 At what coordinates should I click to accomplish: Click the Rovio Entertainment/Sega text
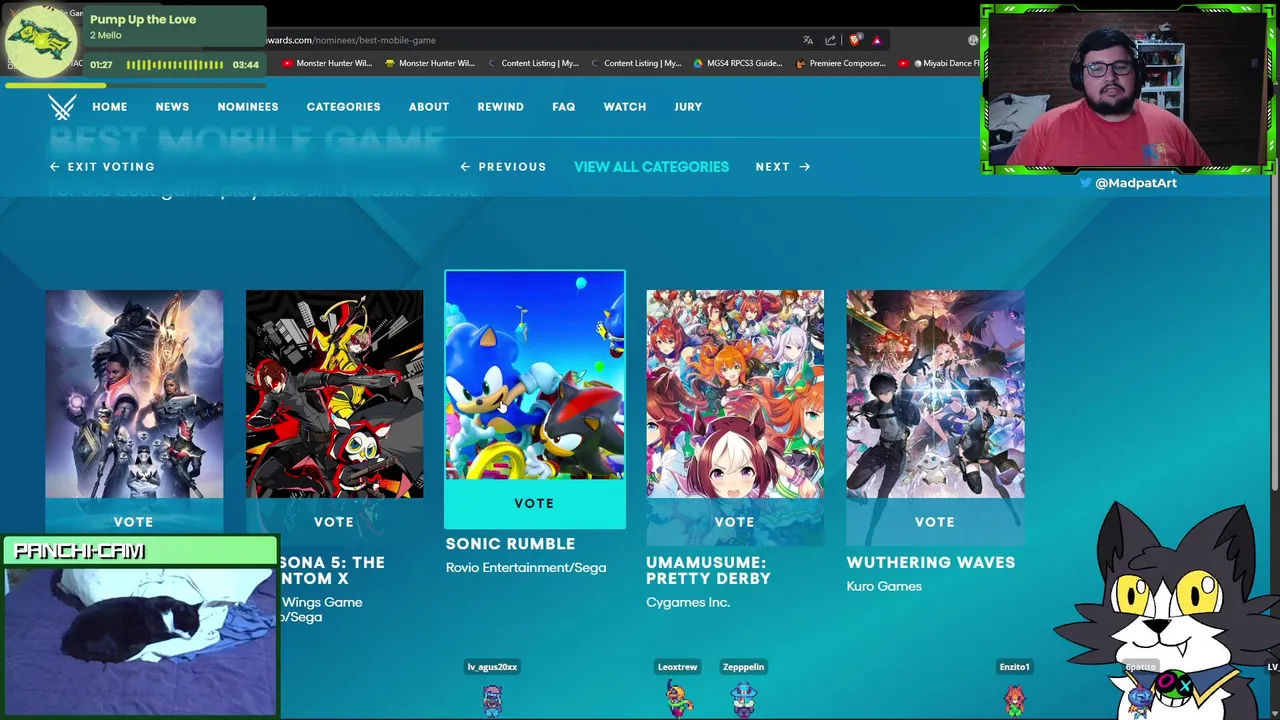(x=526, y=568)
